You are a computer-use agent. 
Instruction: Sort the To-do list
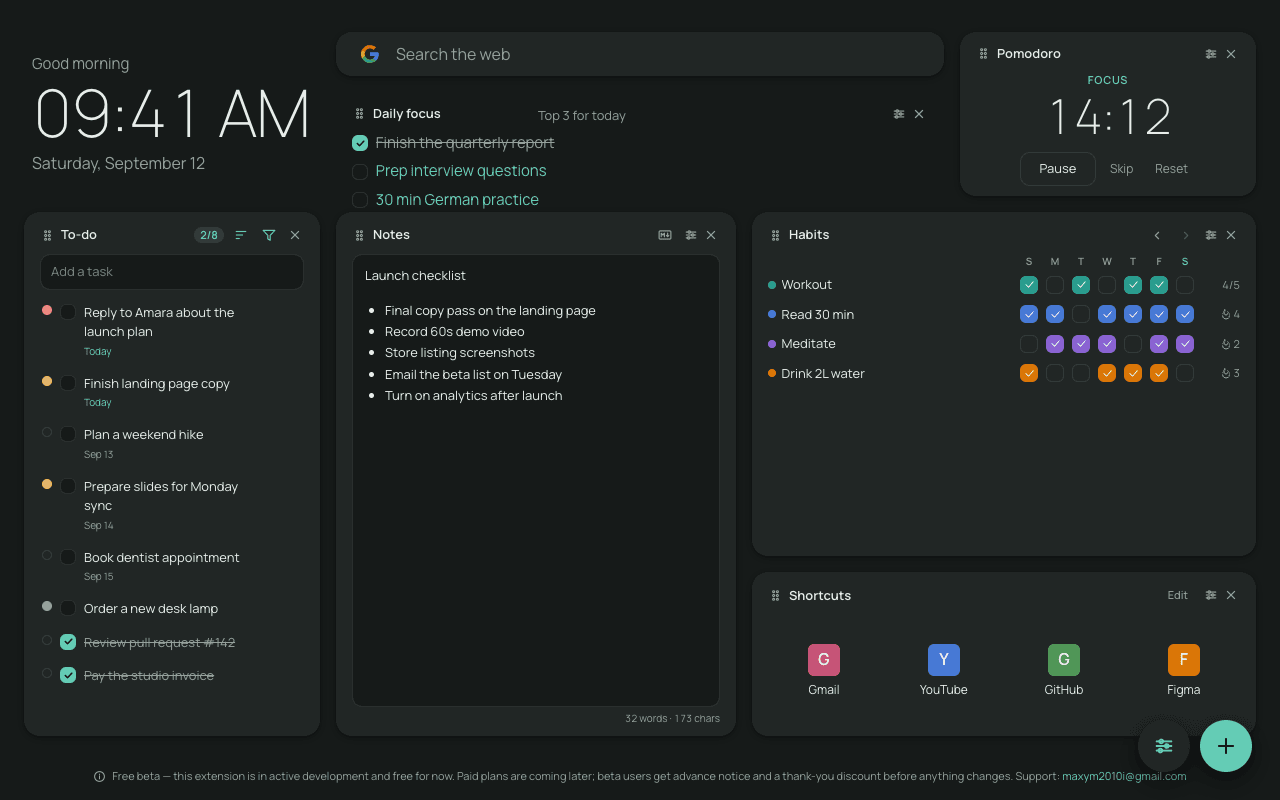(x=241, y=235)
